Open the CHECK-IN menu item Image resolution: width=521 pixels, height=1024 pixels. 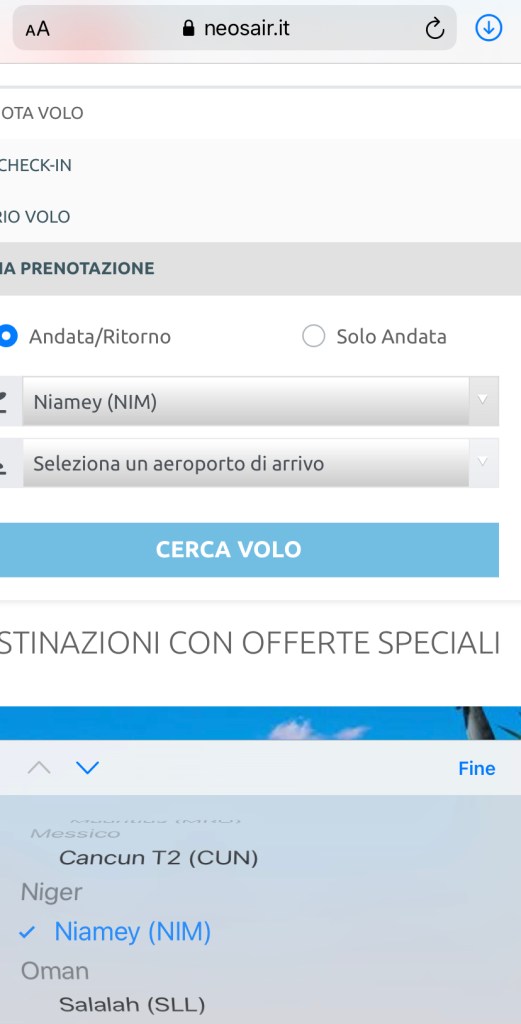[x=35, y=165]
